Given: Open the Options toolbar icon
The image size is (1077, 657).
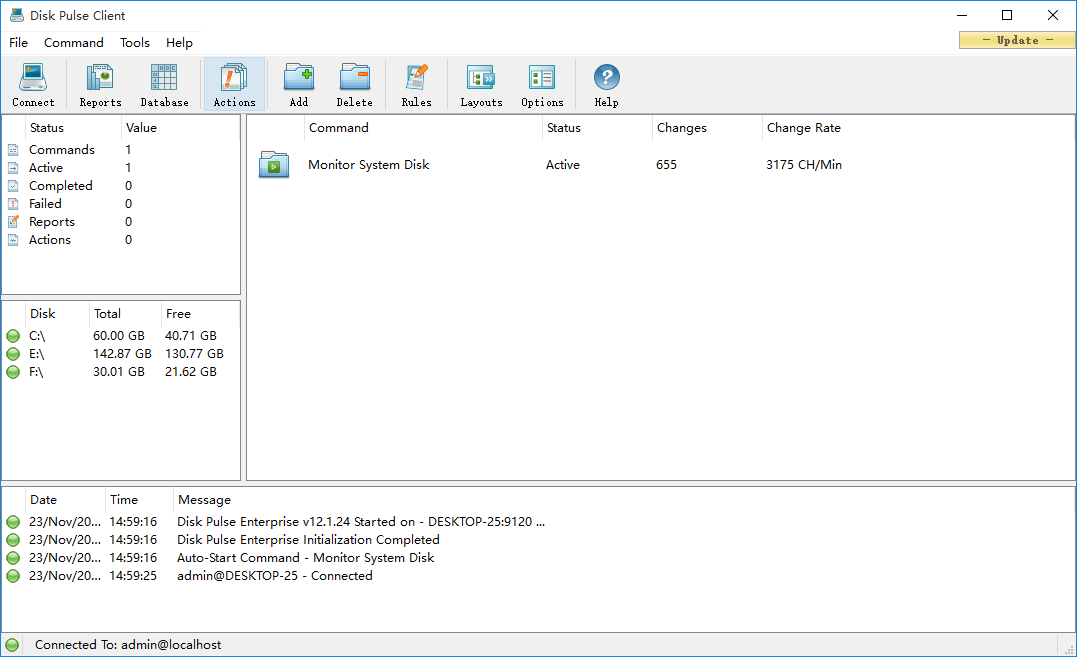Looking at the screenshot, I should (542, 78).
